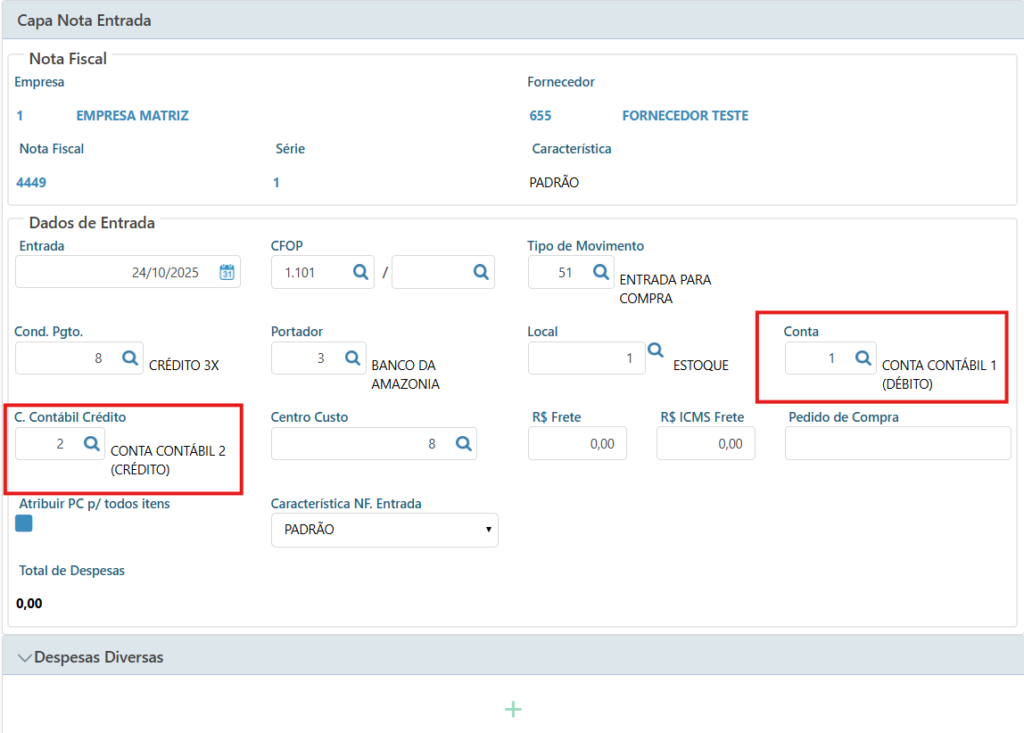Search Tipo de Movimento lookup icon

coord(600,272)
